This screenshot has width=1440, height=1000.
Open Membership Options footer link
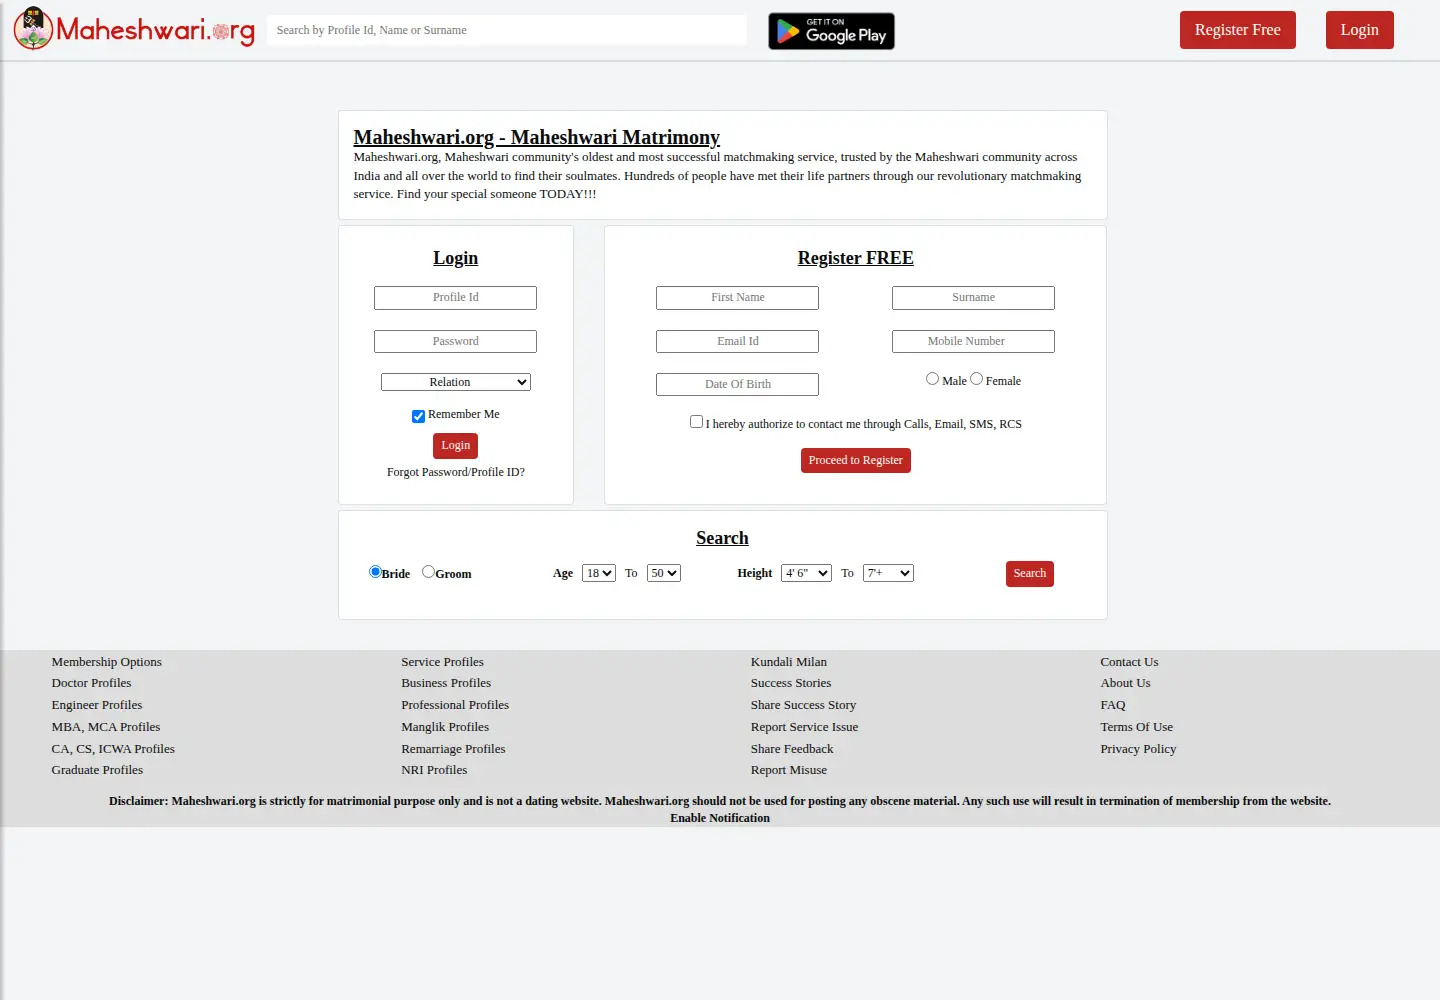click(x=107, y=662)
